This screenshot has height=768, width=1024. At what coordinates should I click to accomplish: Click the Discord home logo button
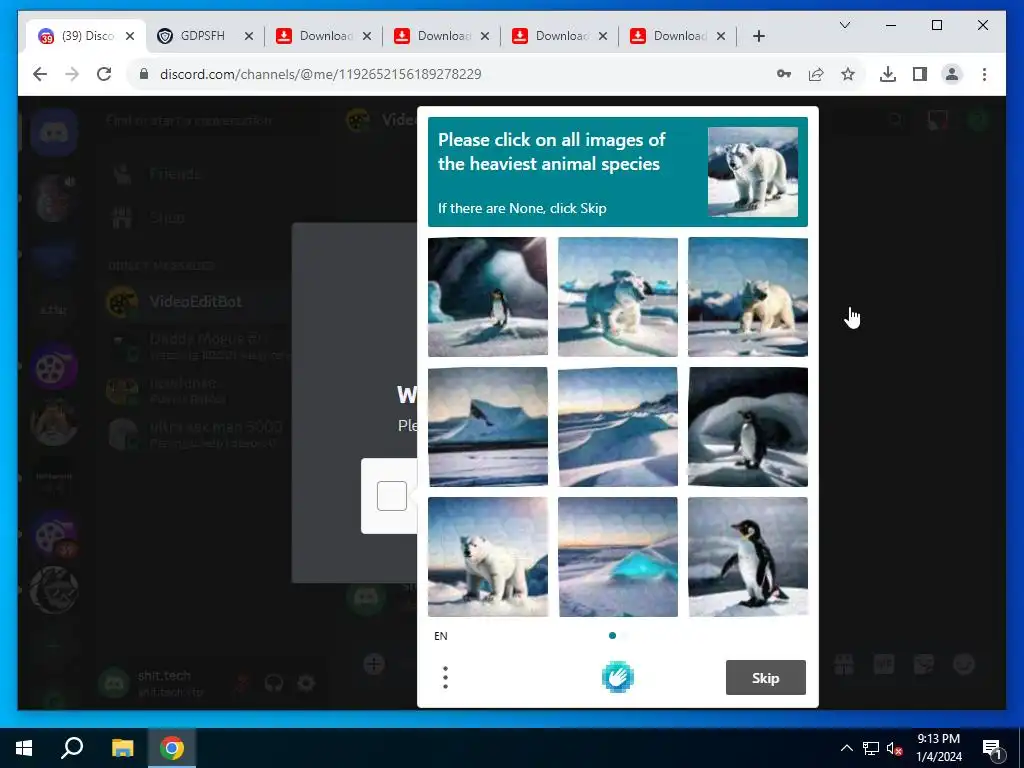(x=54, y=133)
